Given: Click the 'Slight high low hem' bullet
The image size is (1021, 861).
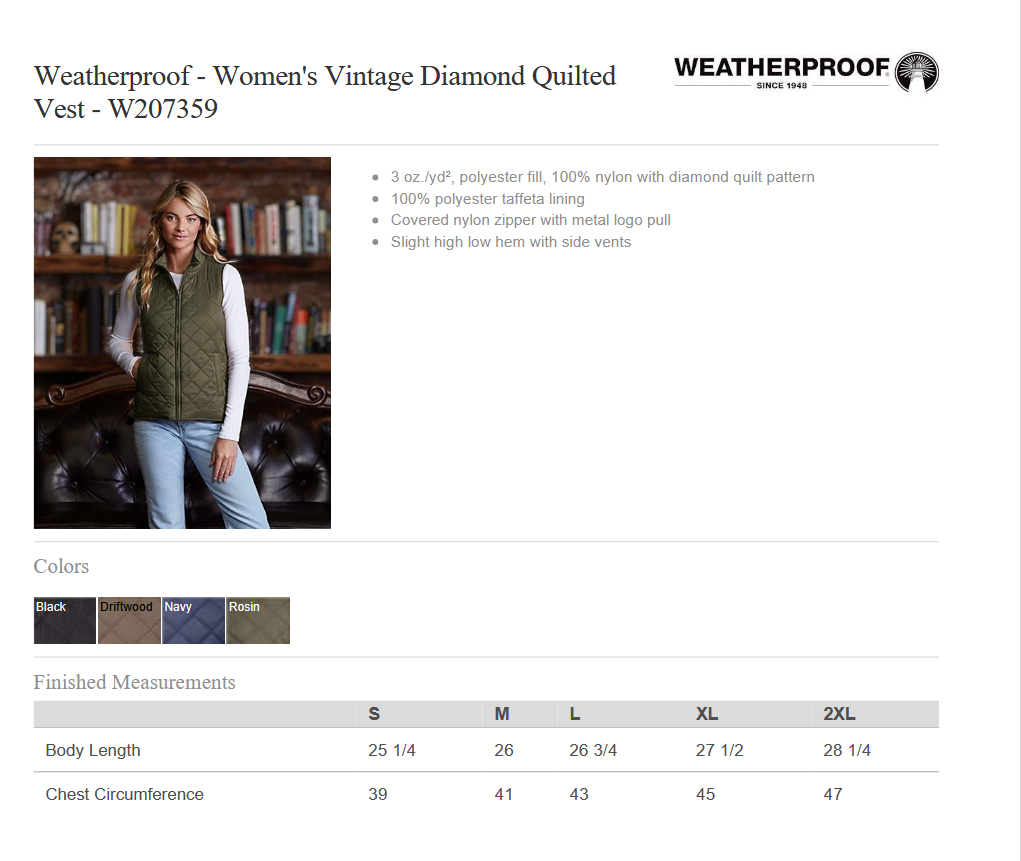Looking at the screenshot, I should tap(510, 242).
